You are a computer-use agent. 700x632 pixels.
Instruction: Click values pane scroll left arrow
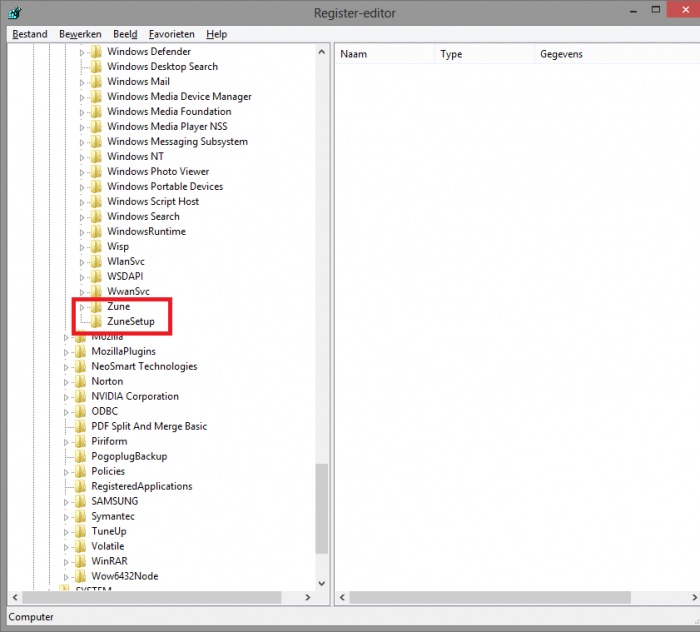coord(342,597)
